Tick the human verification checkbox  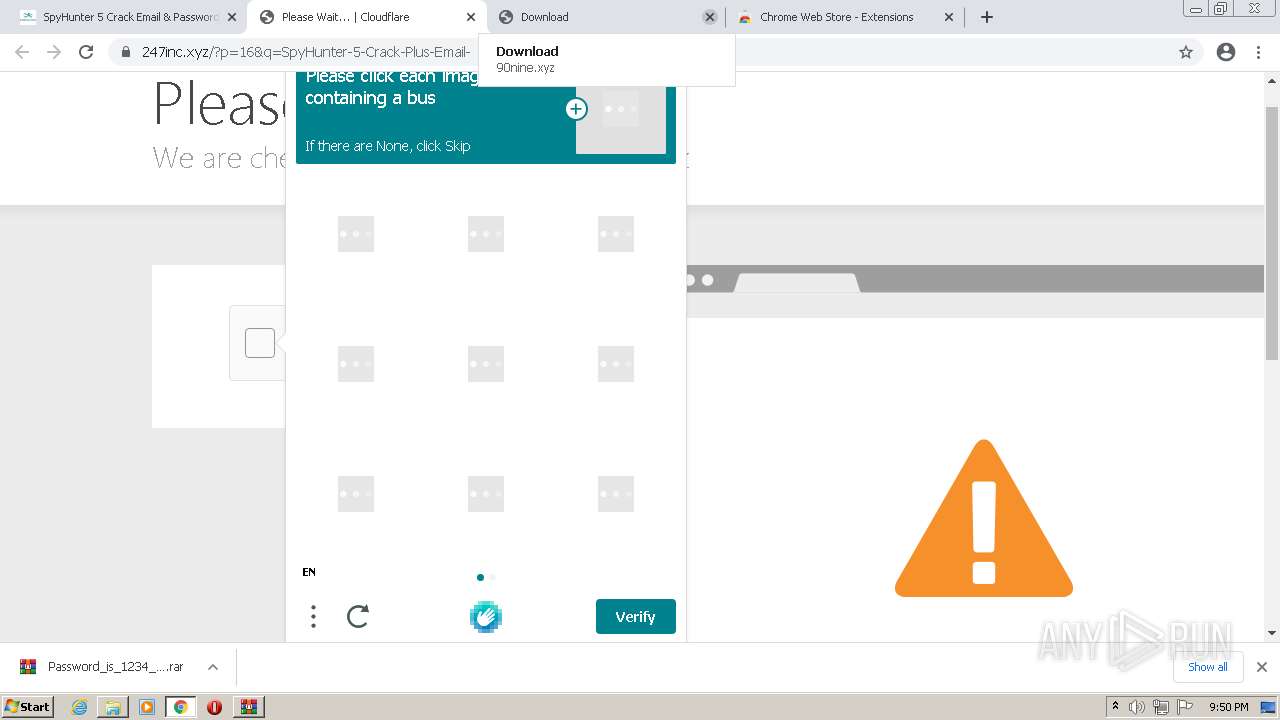pos(260,343)
